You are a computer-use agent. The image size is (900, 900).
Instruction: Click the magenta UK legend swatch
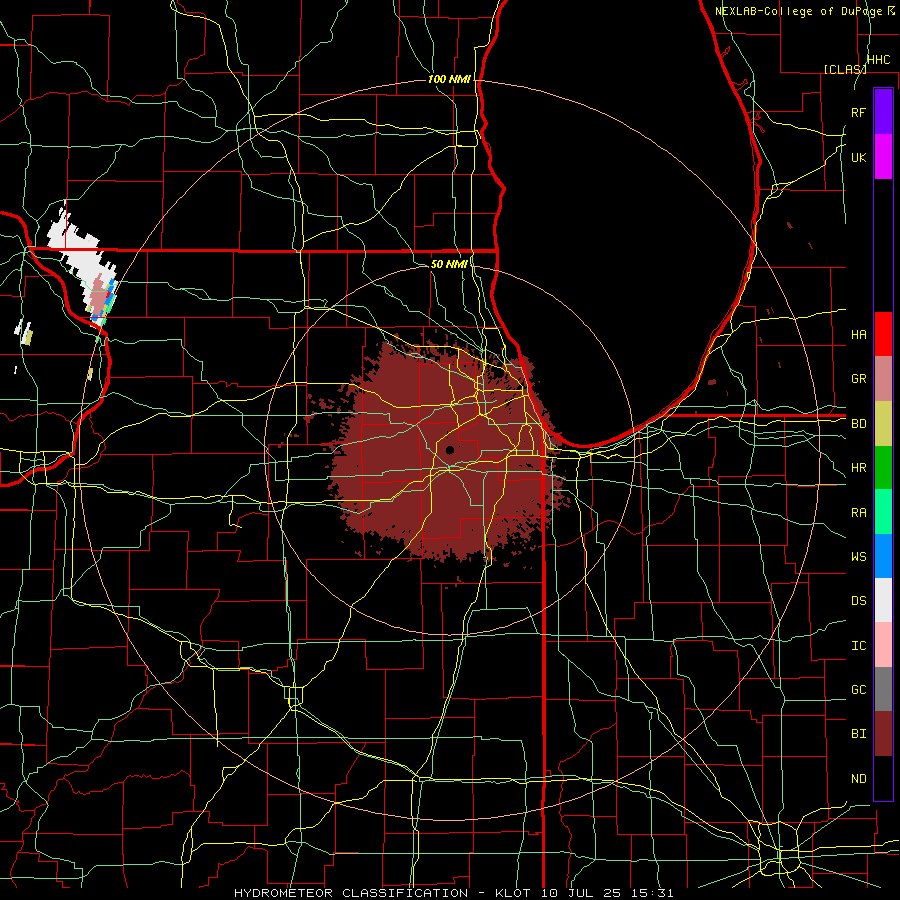pos(883,157)
